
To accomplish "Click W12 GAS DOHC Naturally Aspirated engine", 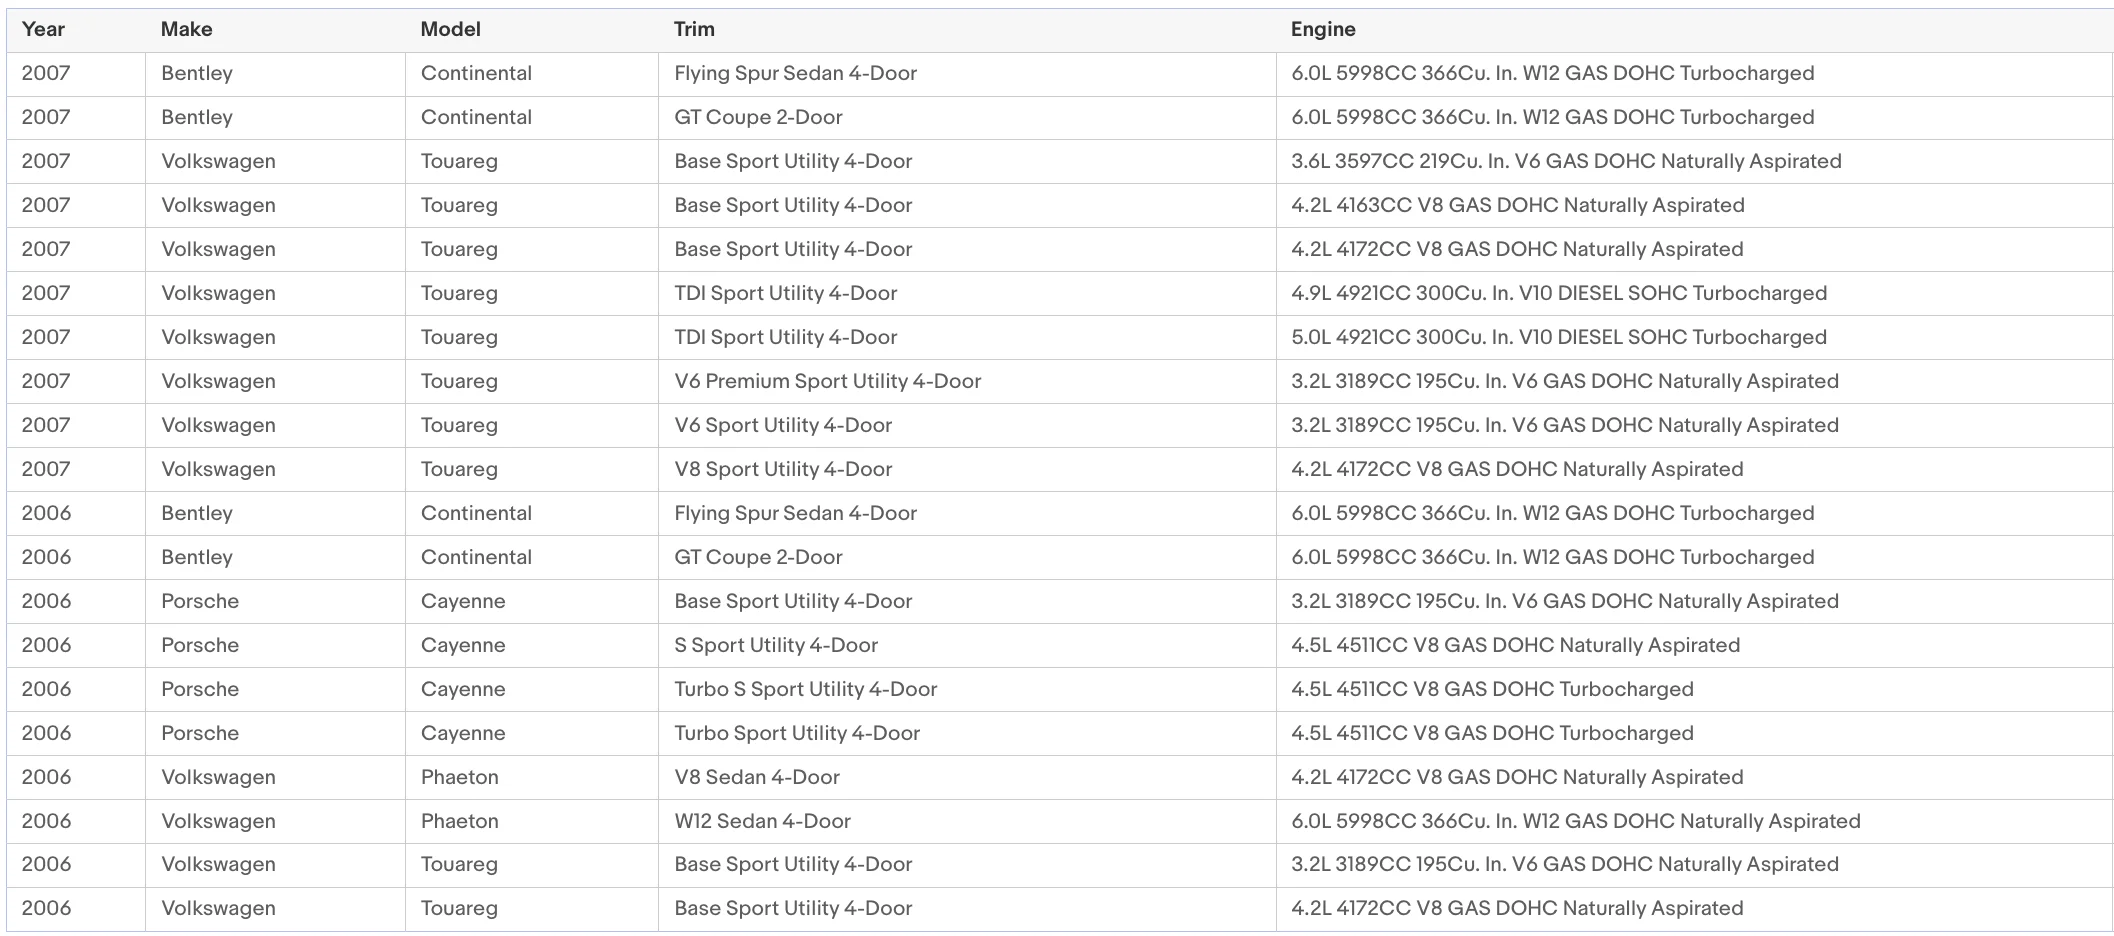I will pyautogui.click(x=1575, y=821).
